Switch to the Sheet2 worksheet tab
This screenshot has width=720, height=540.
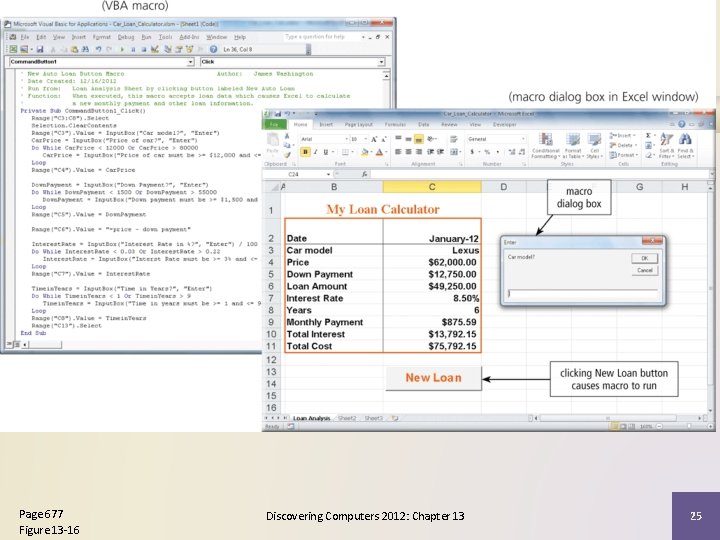347,418
